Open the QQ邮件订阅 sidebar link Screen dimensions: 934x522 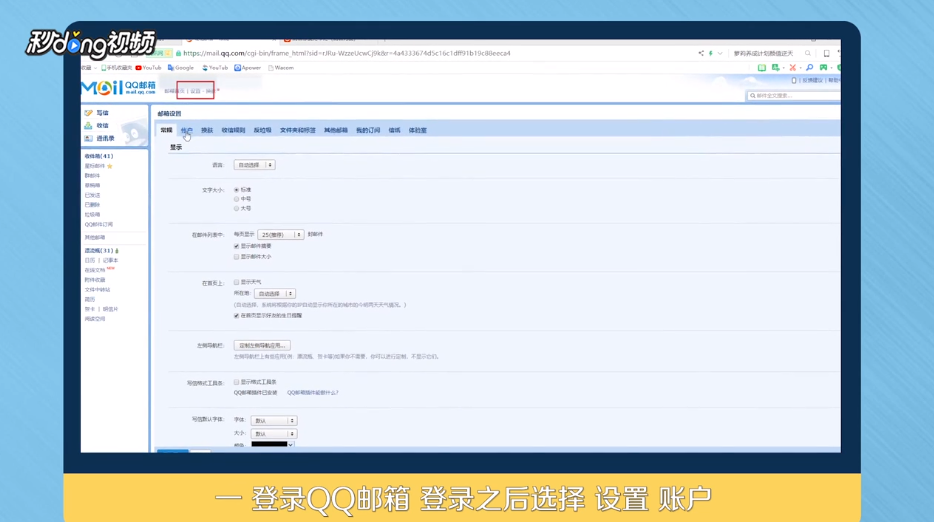[98, 225]
